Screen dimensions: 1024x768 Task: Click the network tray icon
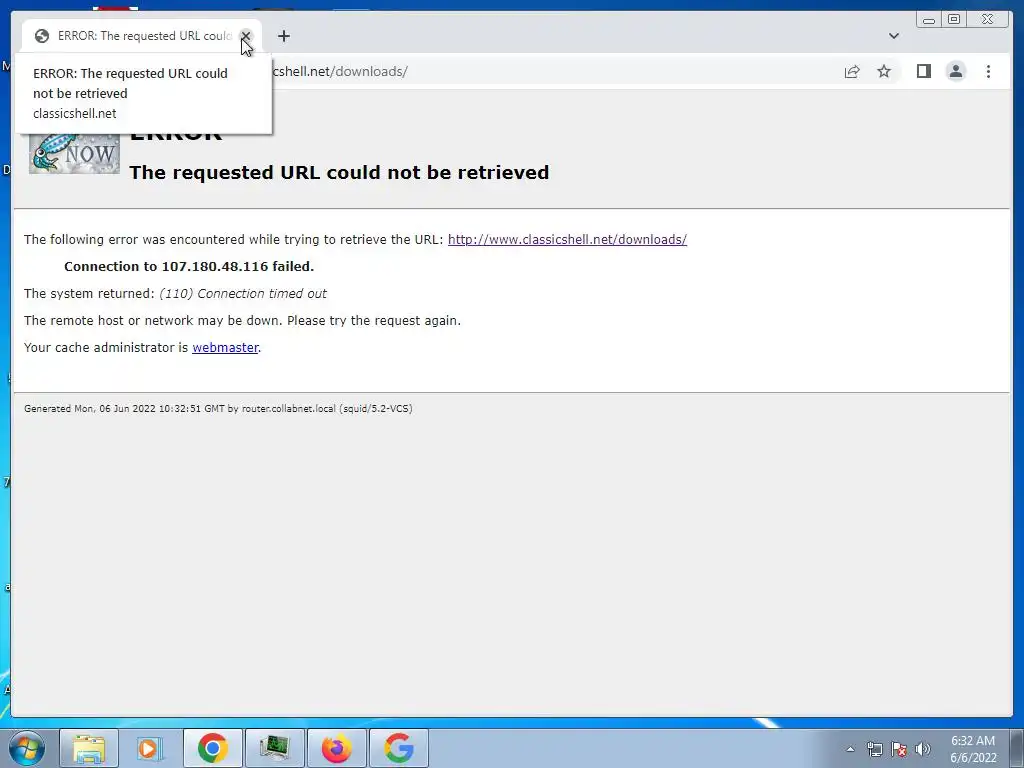coord(874,749)
